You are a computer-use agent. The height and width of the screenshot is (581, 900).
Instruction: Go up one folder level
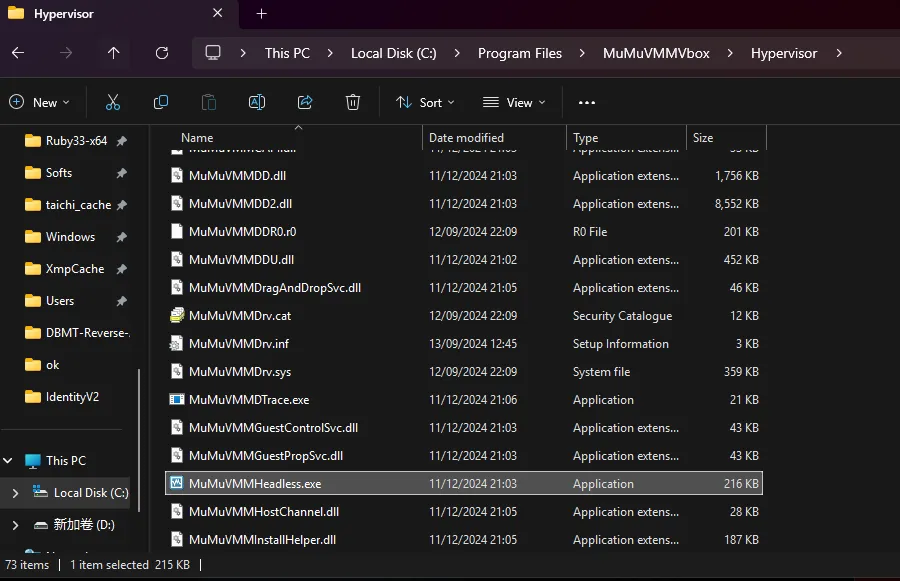[114, 53]
